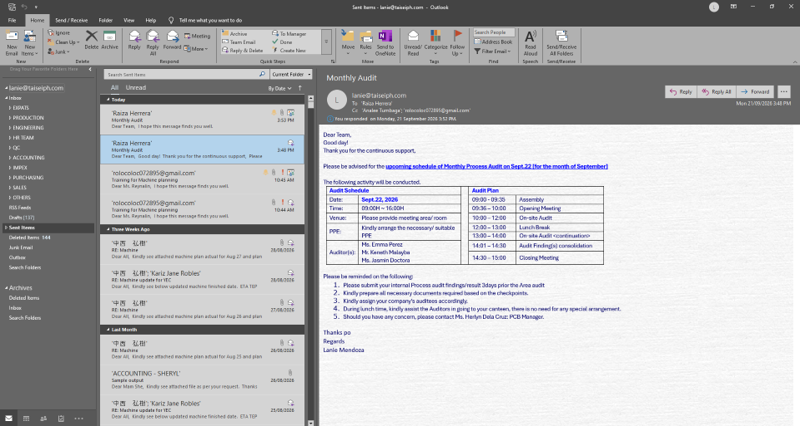The image size is (800, 426).
Task: Click Send to OneNote icon
Action: [385, 43]
